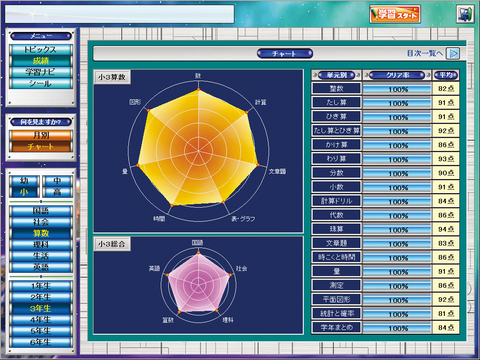This screenshot has height=360, width=480.
Task: Choose the 国語 subject
Action: click(41, 211)
